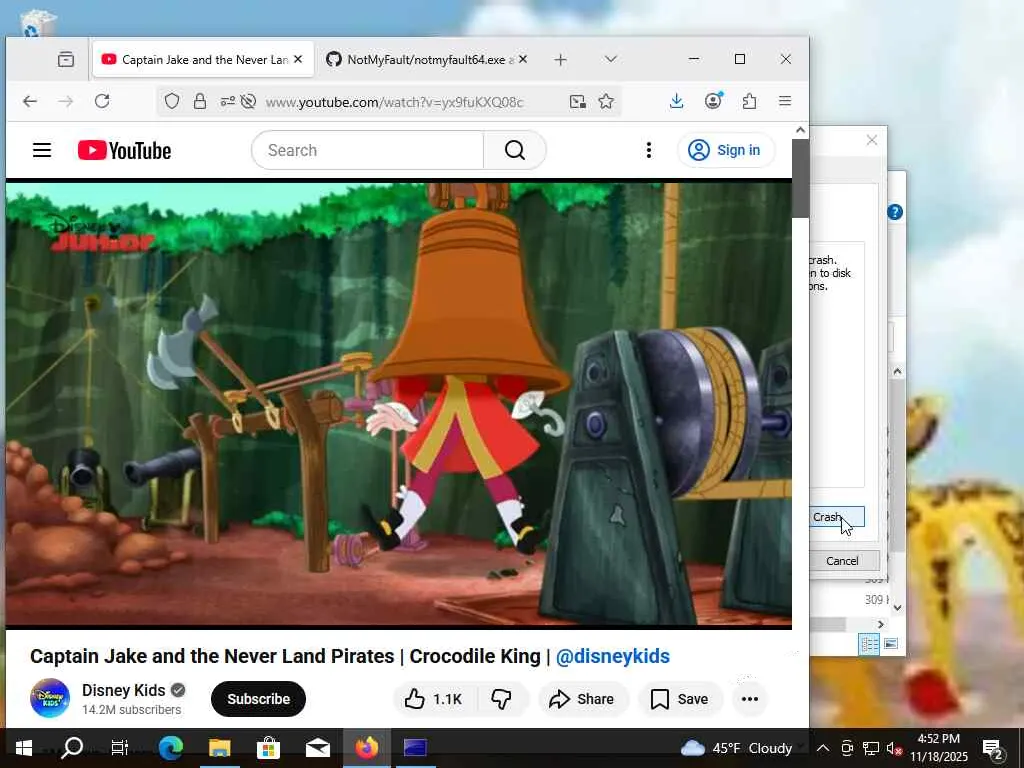The width and height of the screenshot is (1024, 768).
Task: Open the Firefox application menu
Action: [785, 101]
